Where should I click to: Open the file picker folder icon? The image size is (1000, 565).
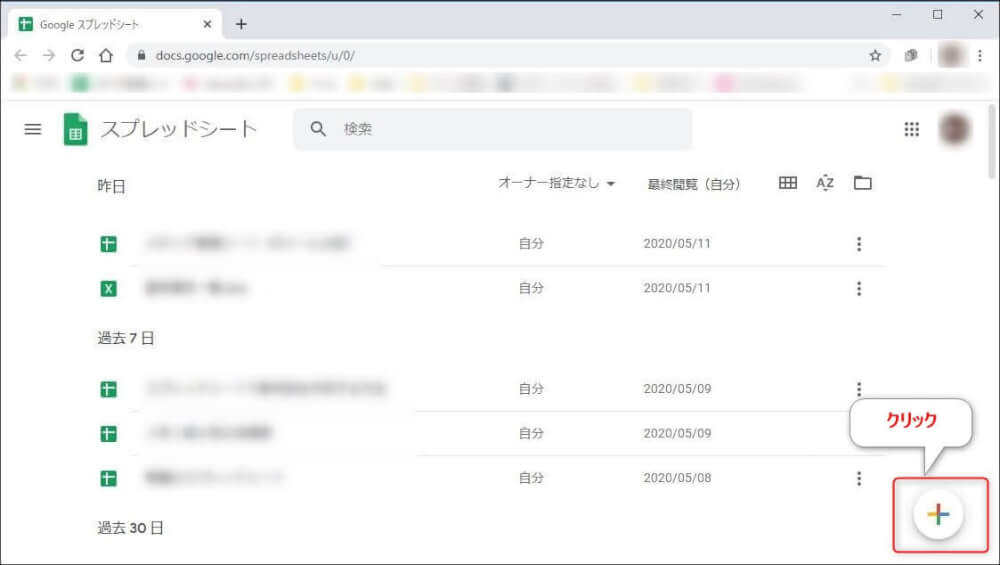[862, 183]
